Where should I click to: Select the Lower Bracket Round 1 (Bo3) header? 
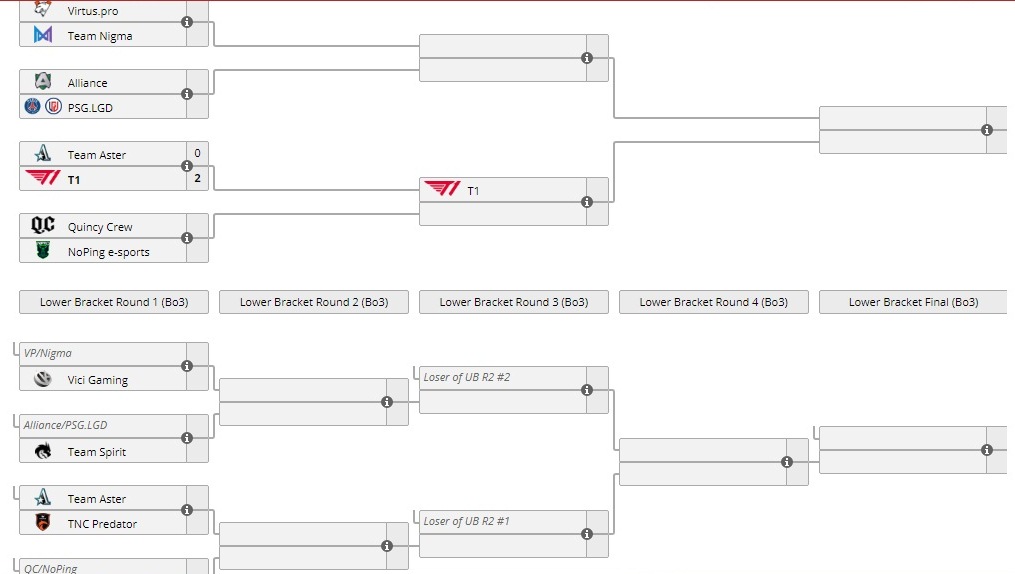(114, 302)
